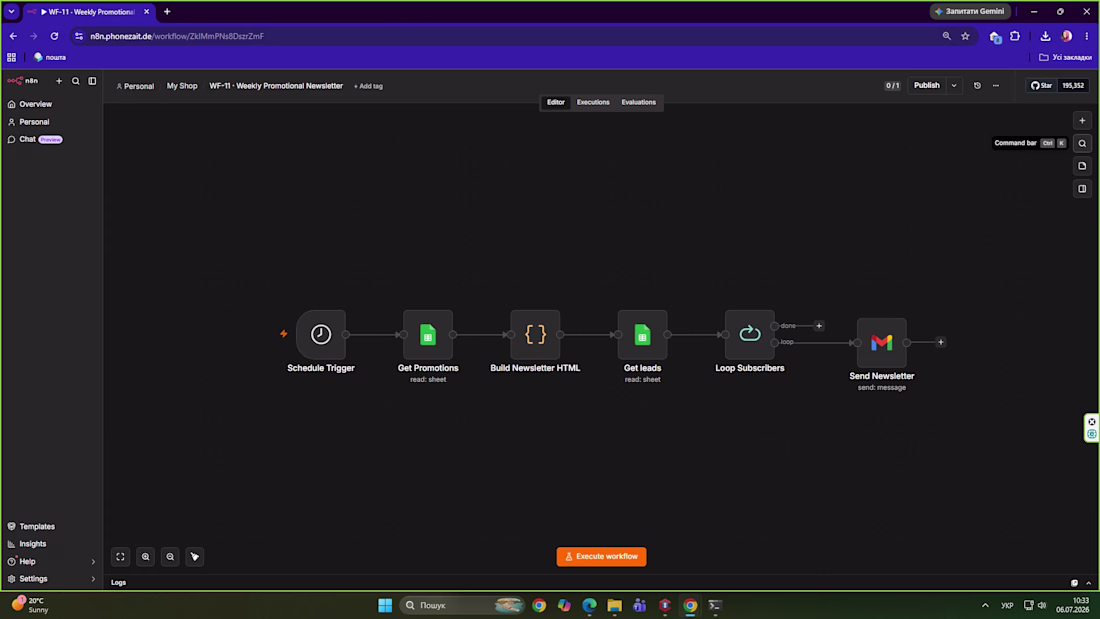The image size is (1100, 619).
Task: Expand the Logs panel chevron
Action: point(1088,583)
